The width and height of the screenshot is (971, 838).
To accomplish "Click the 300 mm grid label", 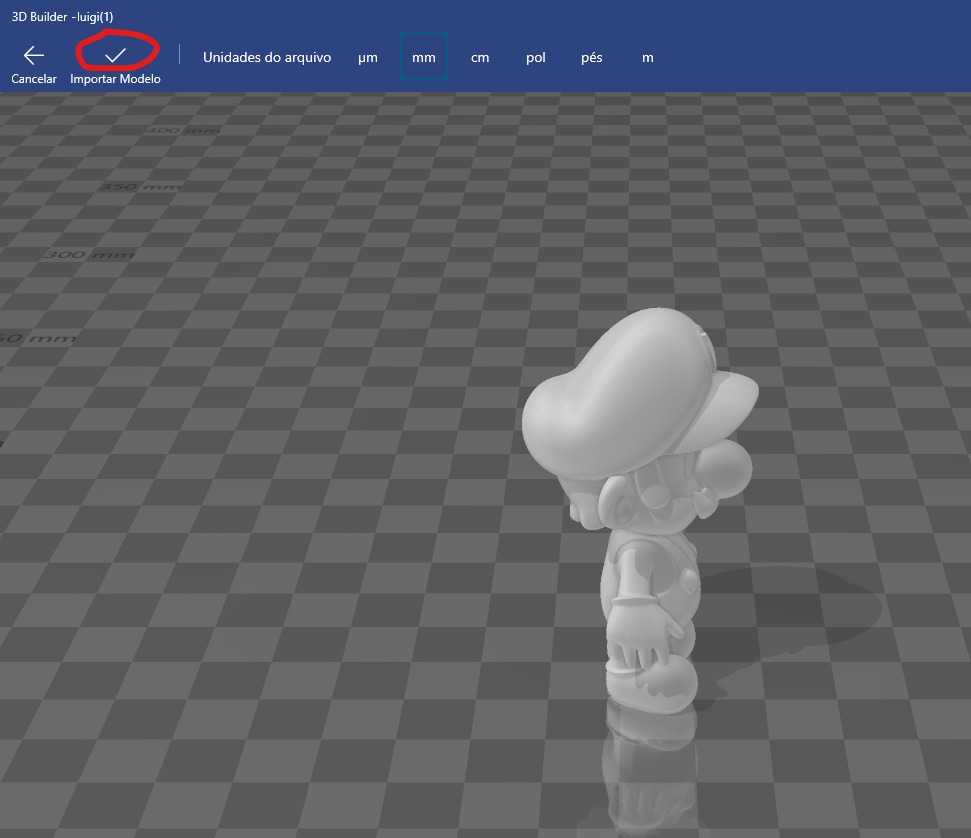I will point(89,255).
